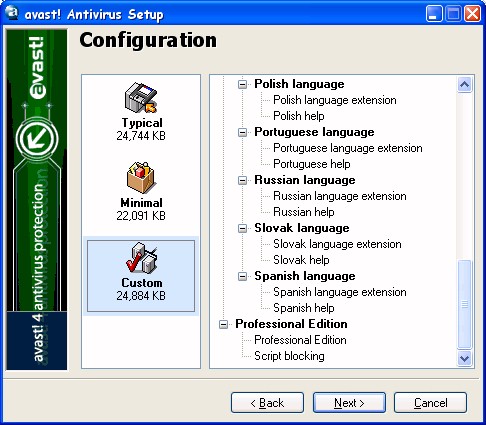Image resolution: width=486 pixels, height=425 pixels.
Task: Select 'Slovak help' item
Action: [301, 260]
